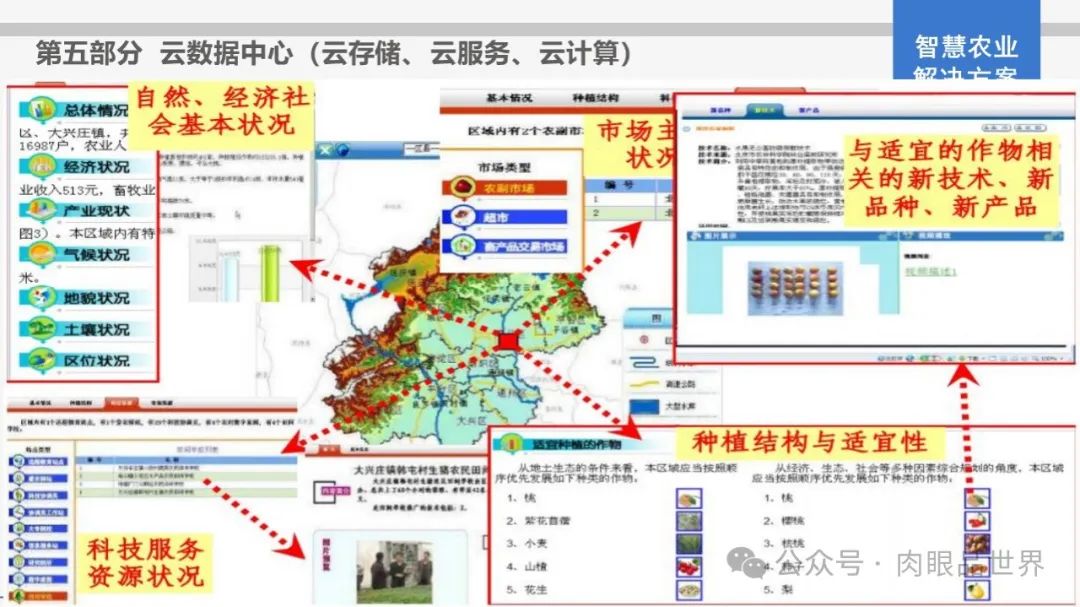Switch to the 基本情况 tab above market panel
Screen dimensions: 1080x607
point(509,99)
